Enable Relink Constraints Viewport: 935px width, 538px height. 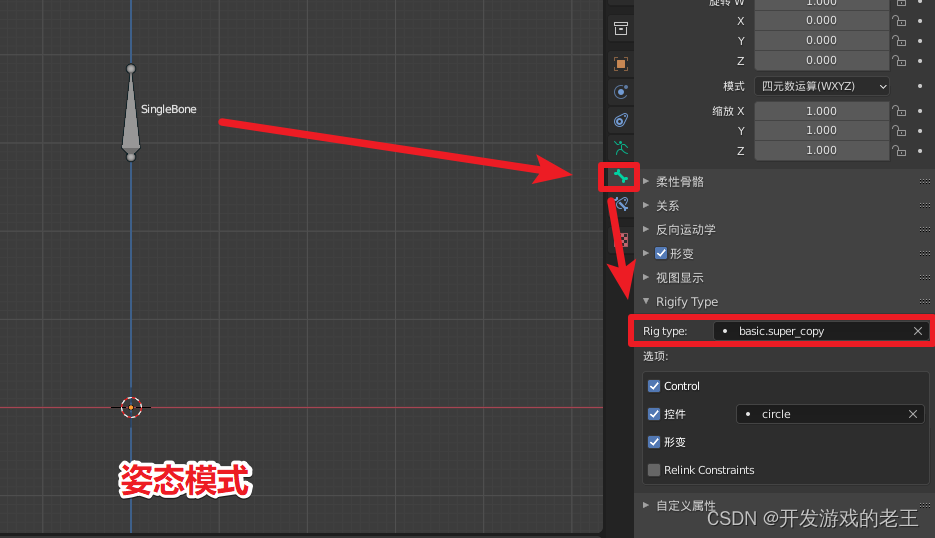point(654,470)
